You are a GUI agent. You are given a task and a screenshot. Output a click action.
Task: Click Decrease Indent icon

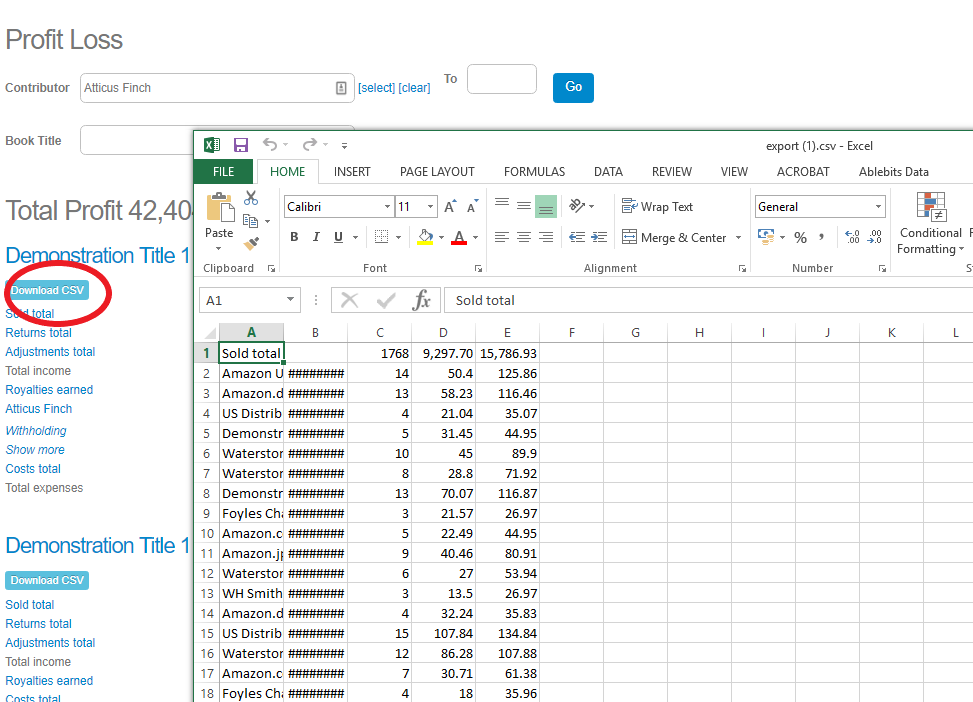tap(577, 237)
